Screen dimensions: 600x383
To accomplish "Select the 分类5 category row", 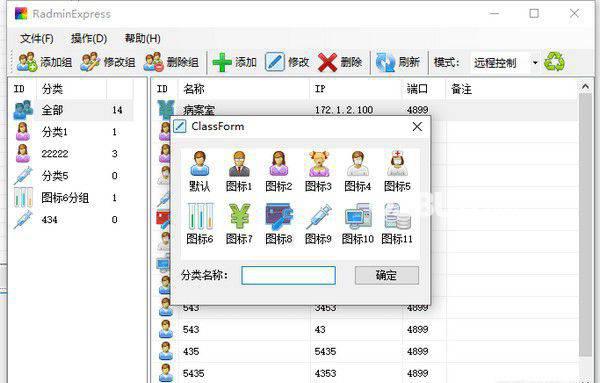I will click(x=72, y=176).
